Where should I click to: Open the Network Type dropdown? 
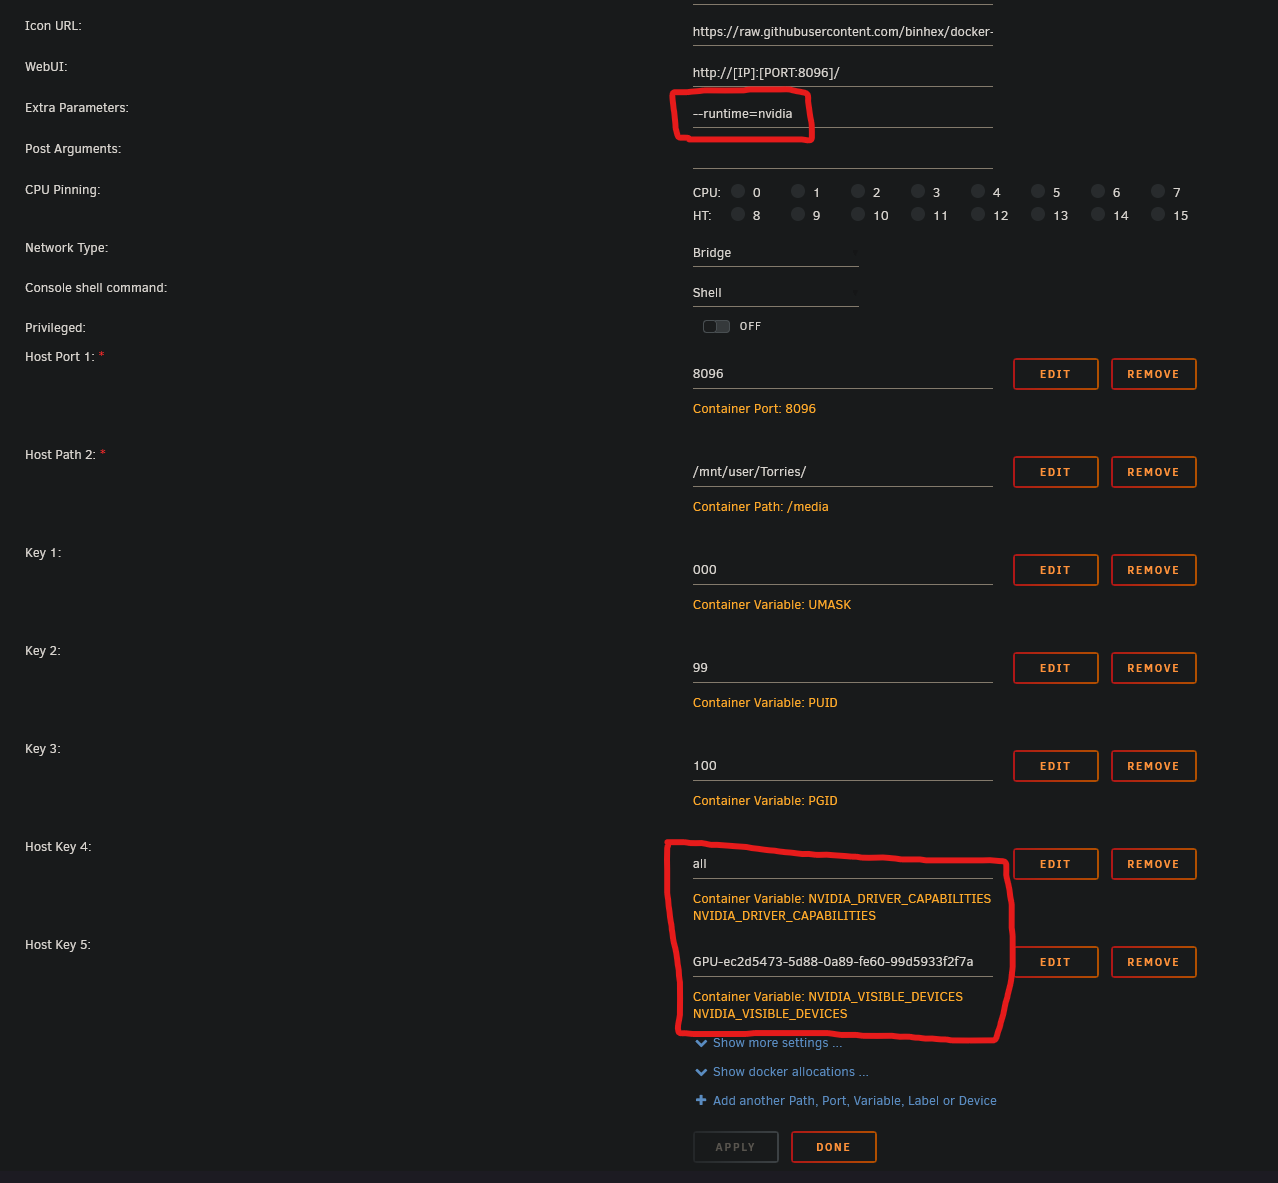(x=775, y=253)
